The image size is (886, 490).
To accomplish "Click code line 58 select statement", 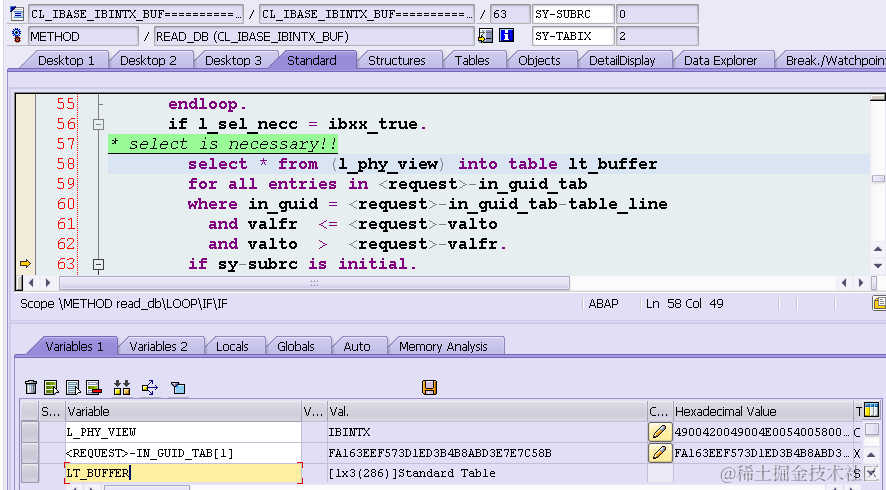I will pos(423,164).
